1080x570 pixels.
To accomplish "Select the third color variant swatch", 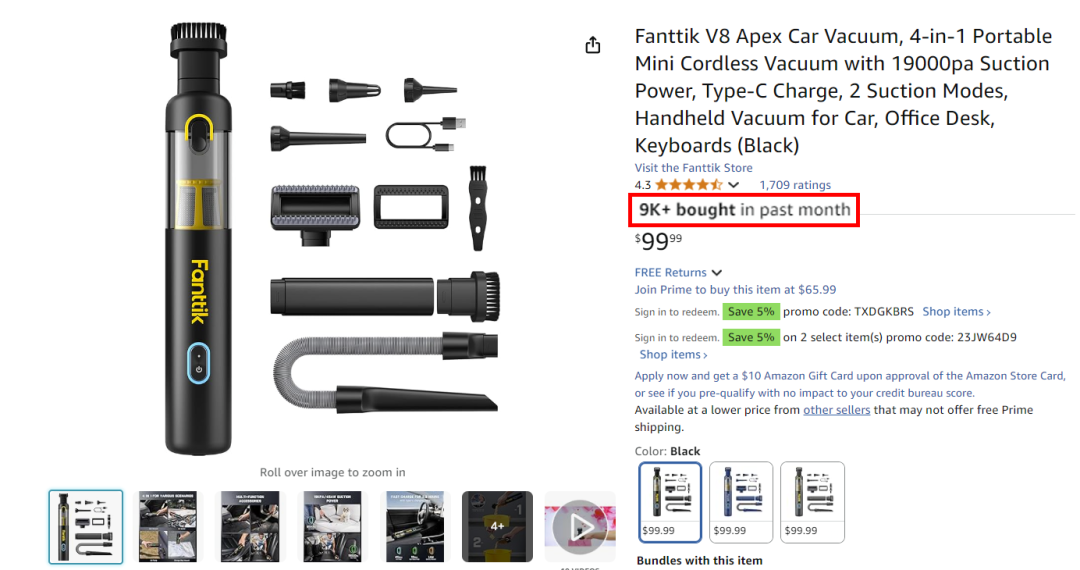I will point(813,502).
